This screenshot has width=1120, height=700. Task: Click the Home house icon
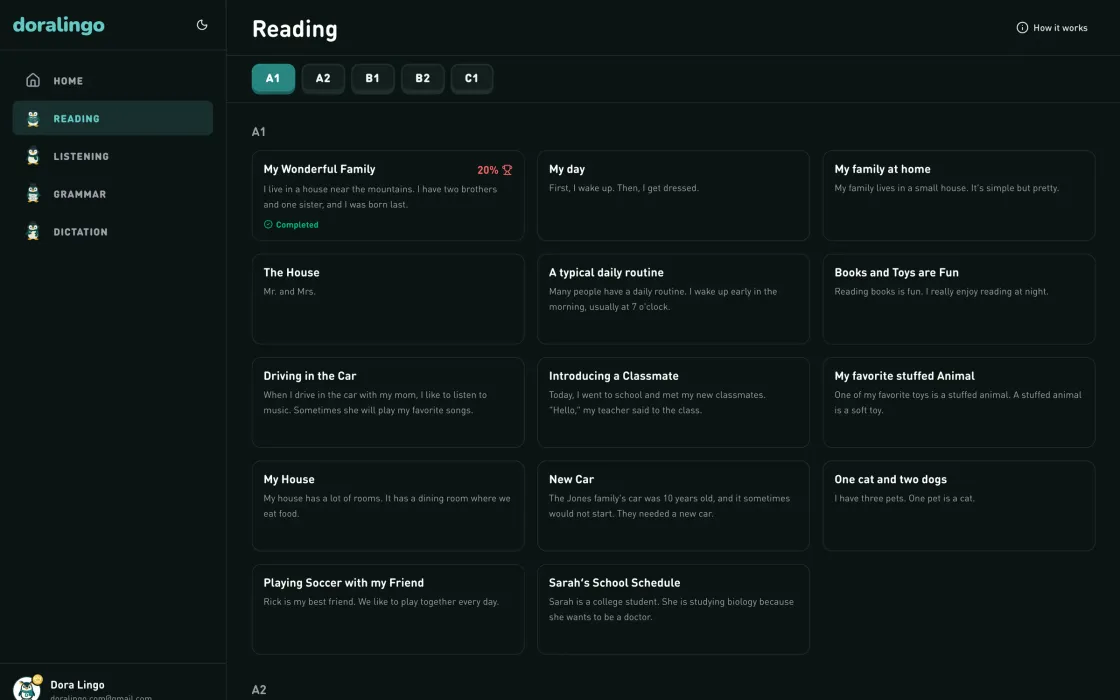pos(33,80)
